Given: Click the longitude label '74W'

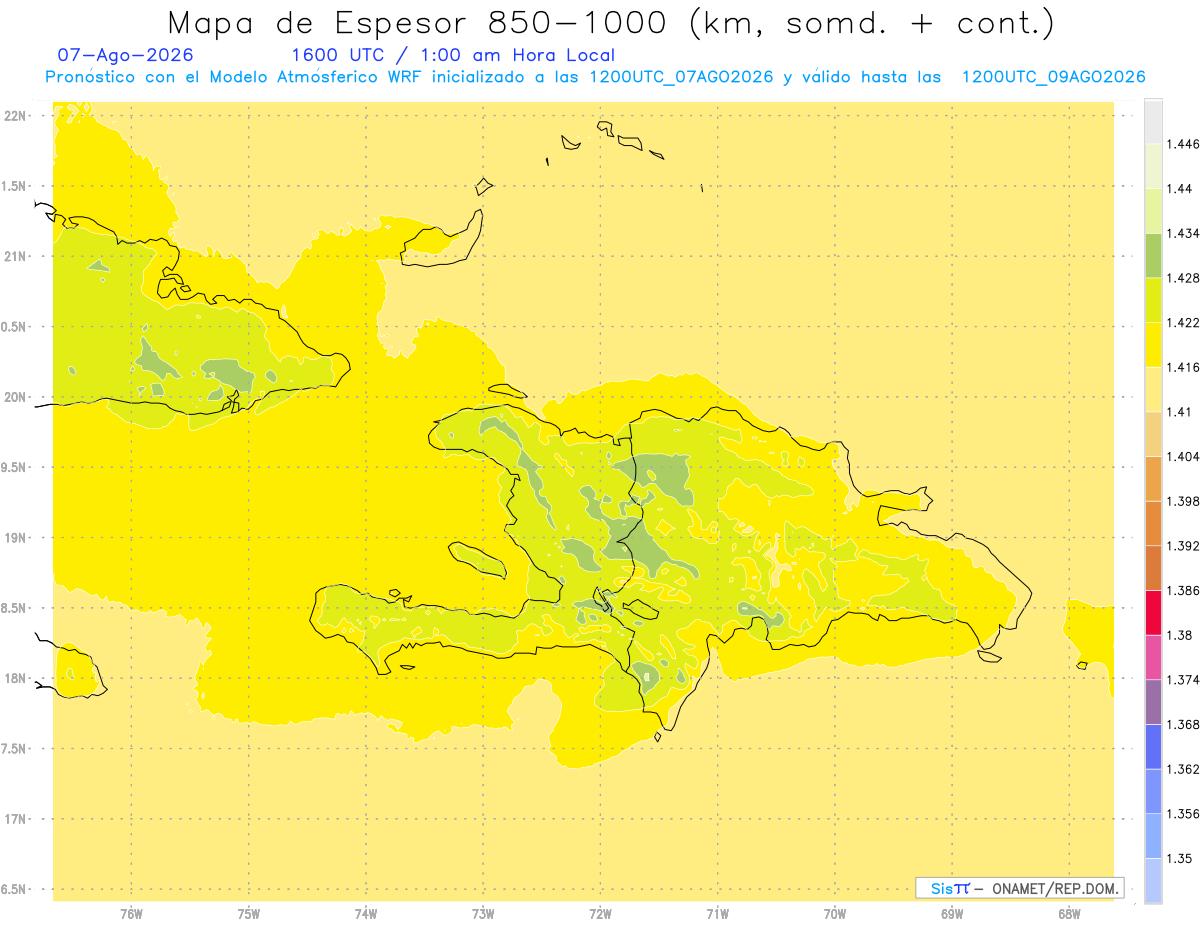Looking at the screenshot, I should [x=365, y=913].
